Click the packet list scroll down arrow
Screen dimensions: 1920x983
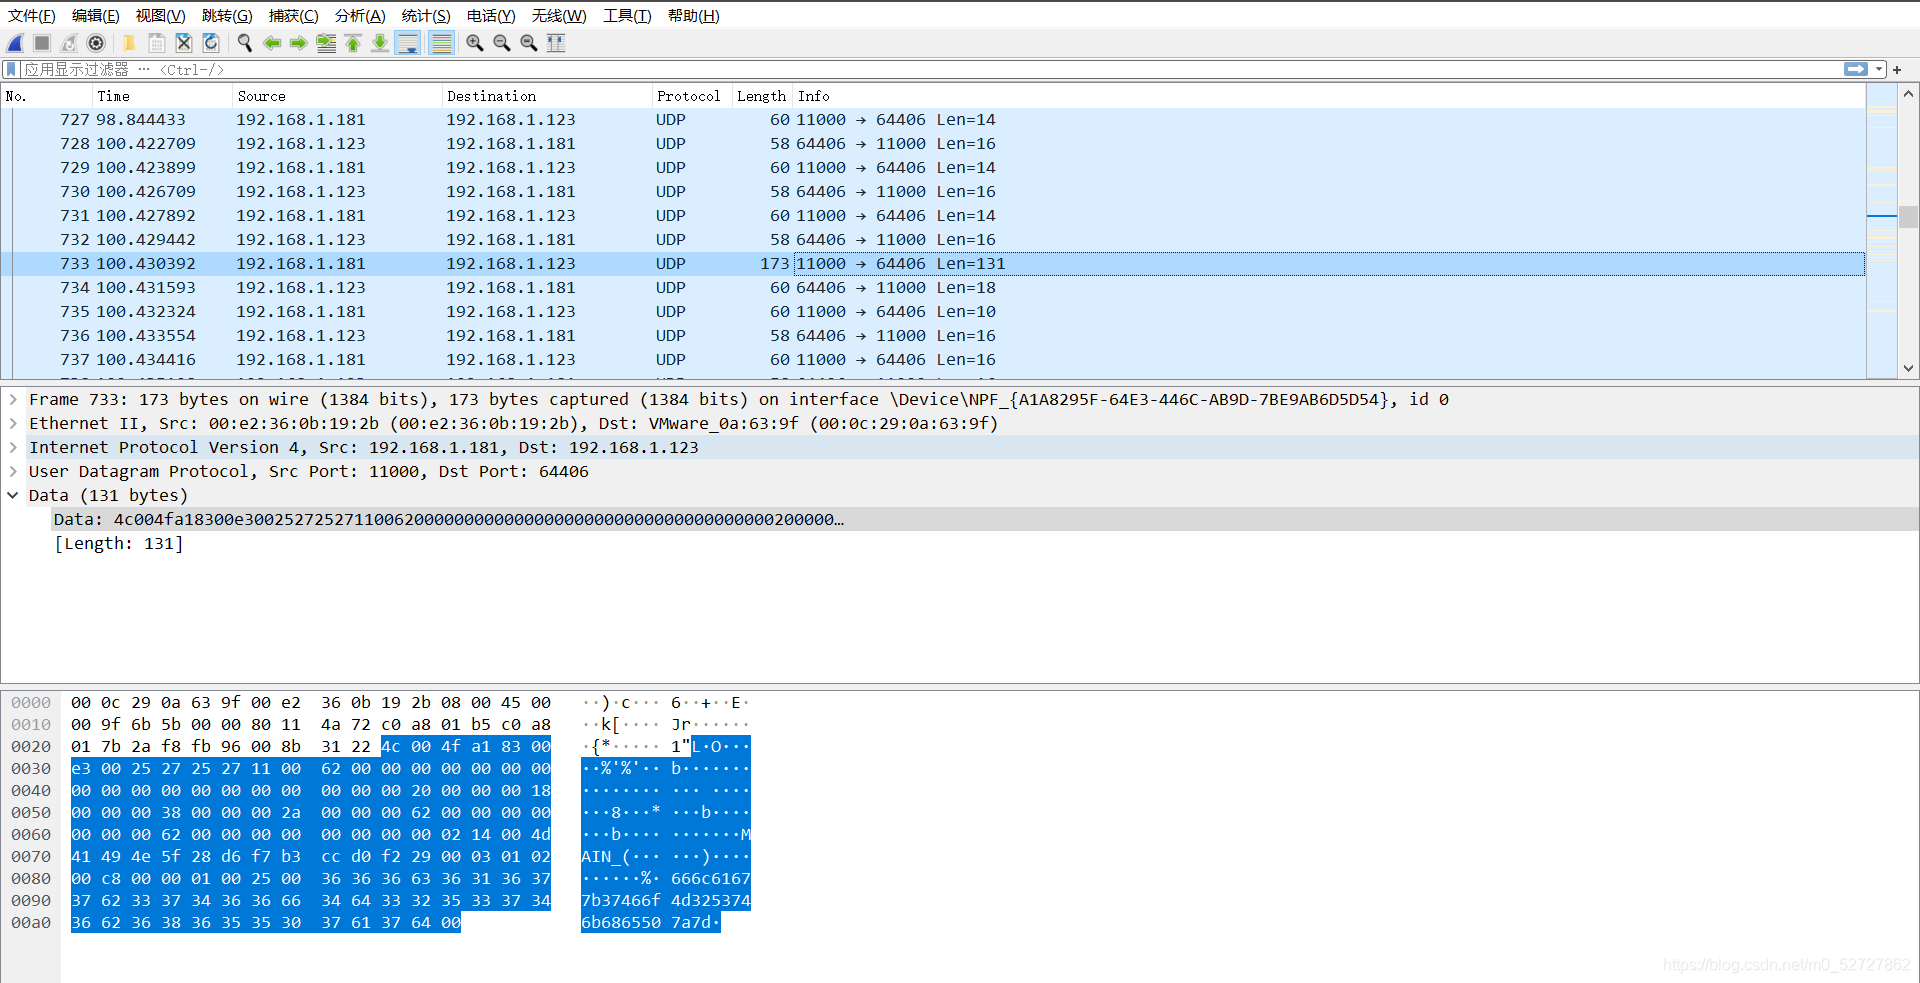[x=1908, y=368]
